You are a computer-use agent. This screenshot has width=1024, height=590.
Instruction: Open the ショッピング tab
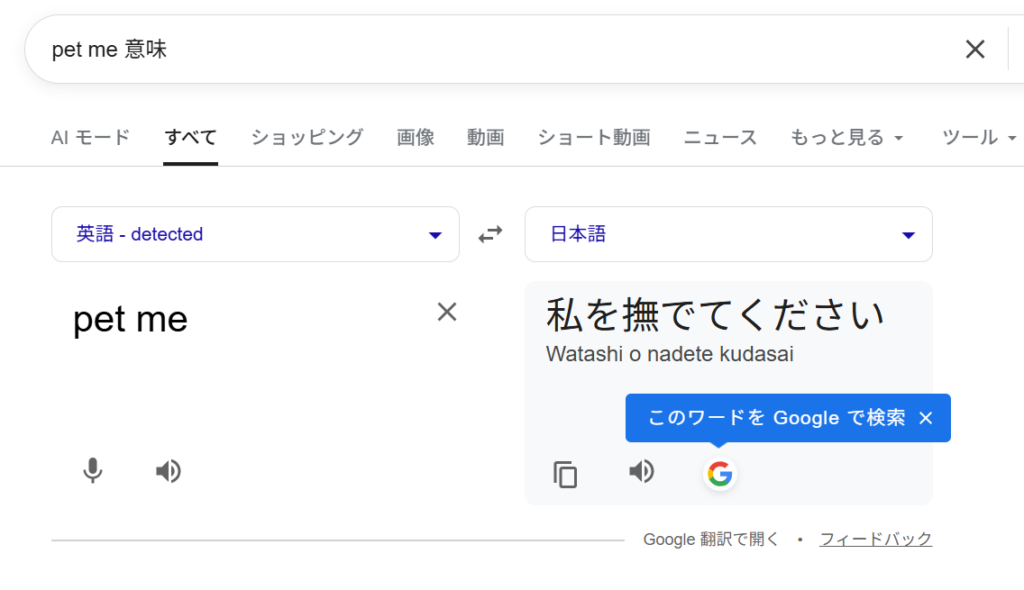(307, 138)
